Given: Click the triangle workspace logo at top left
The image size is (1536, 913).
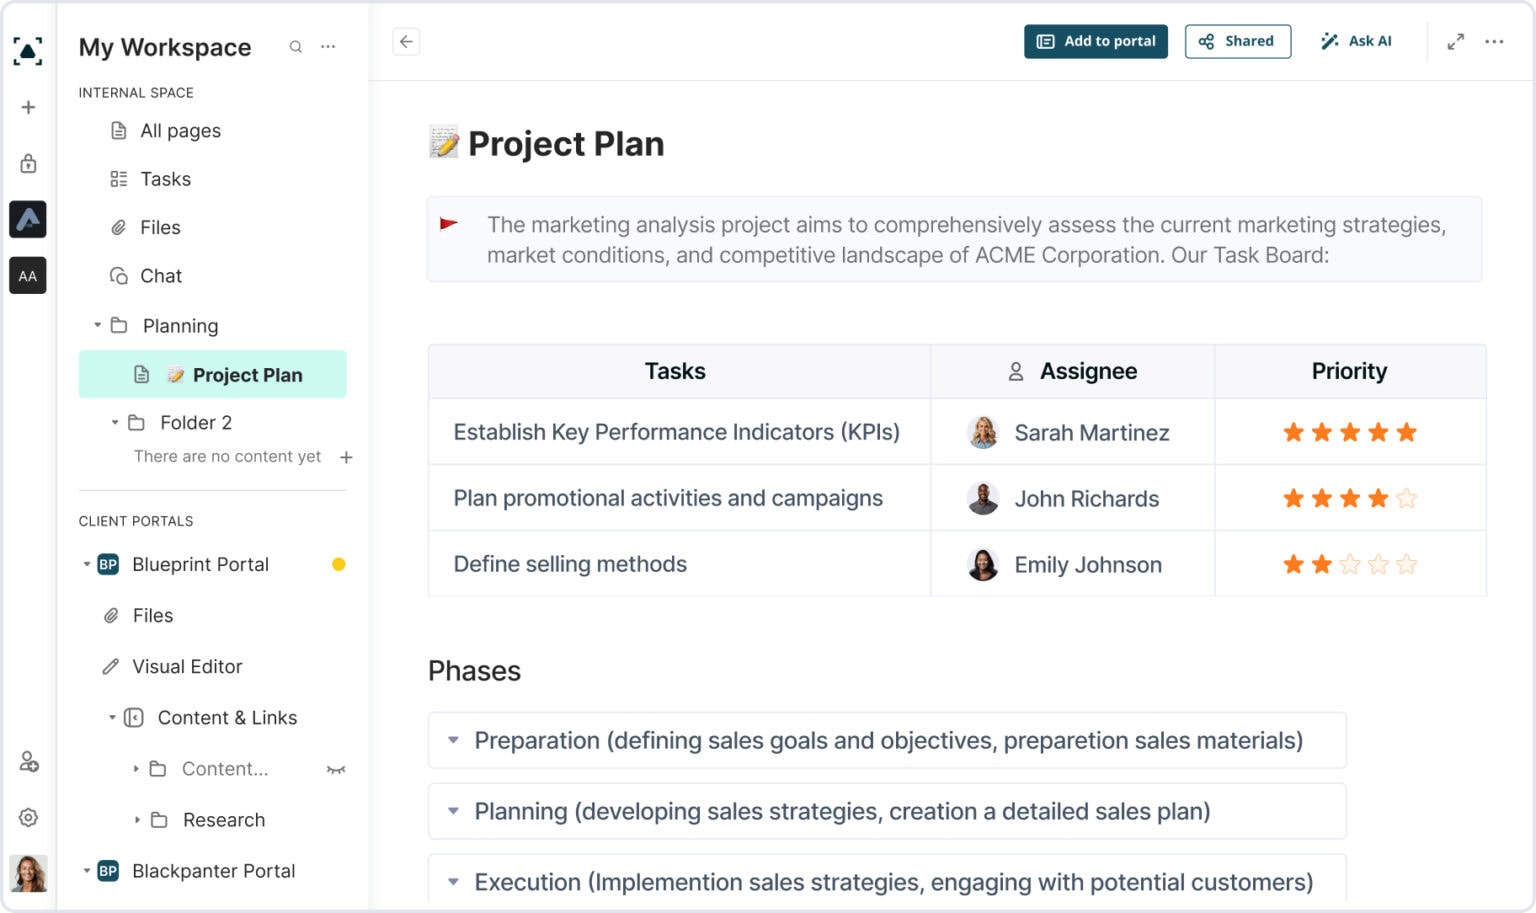Looking at the screenshot, I should [x=28, y=50].
